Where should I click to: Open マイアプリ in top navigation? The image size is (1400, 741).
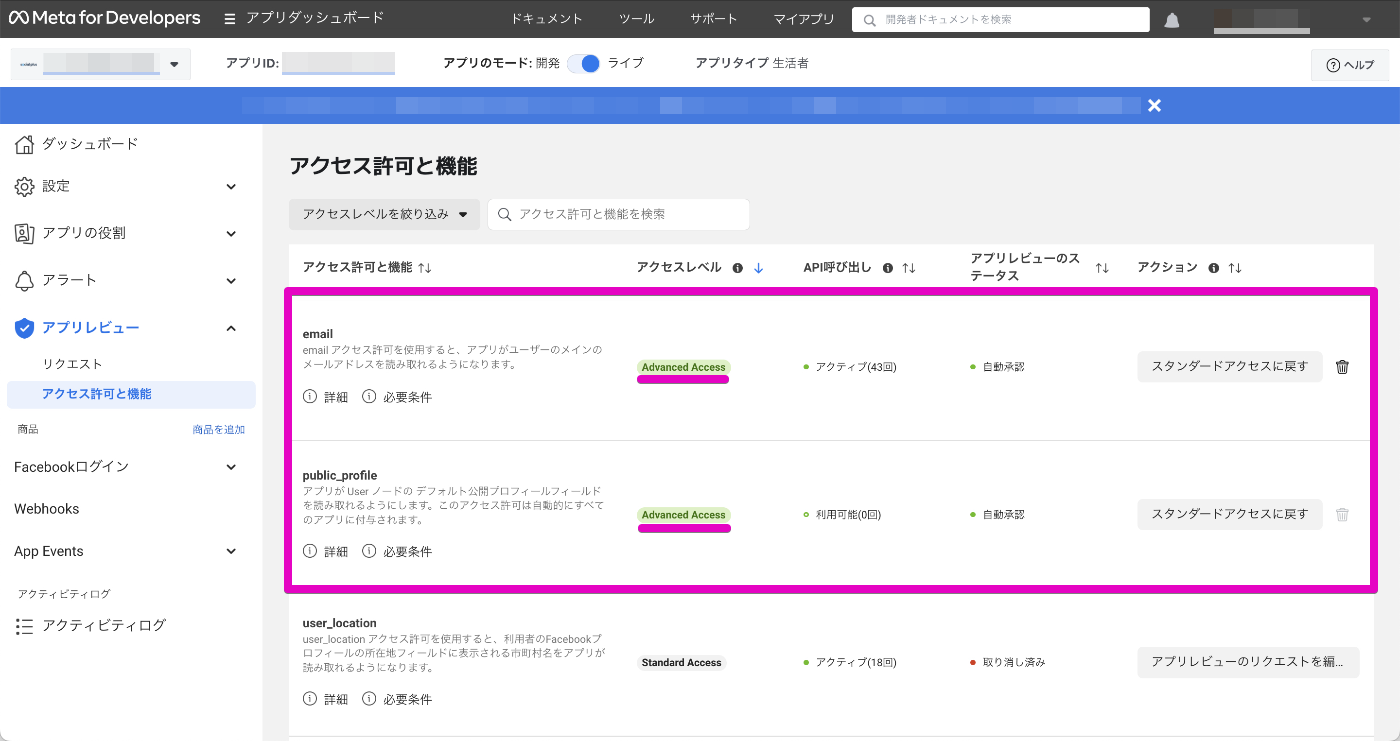tap(804, 19)
